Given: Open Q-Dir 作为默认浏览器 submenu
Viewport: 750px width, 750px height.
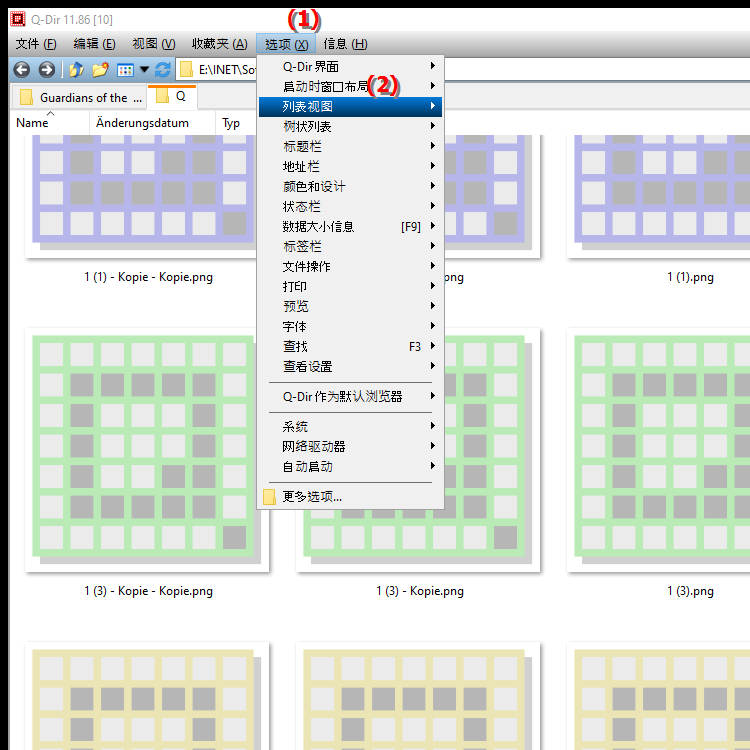Looking at the screenshot, I should 350,397.
